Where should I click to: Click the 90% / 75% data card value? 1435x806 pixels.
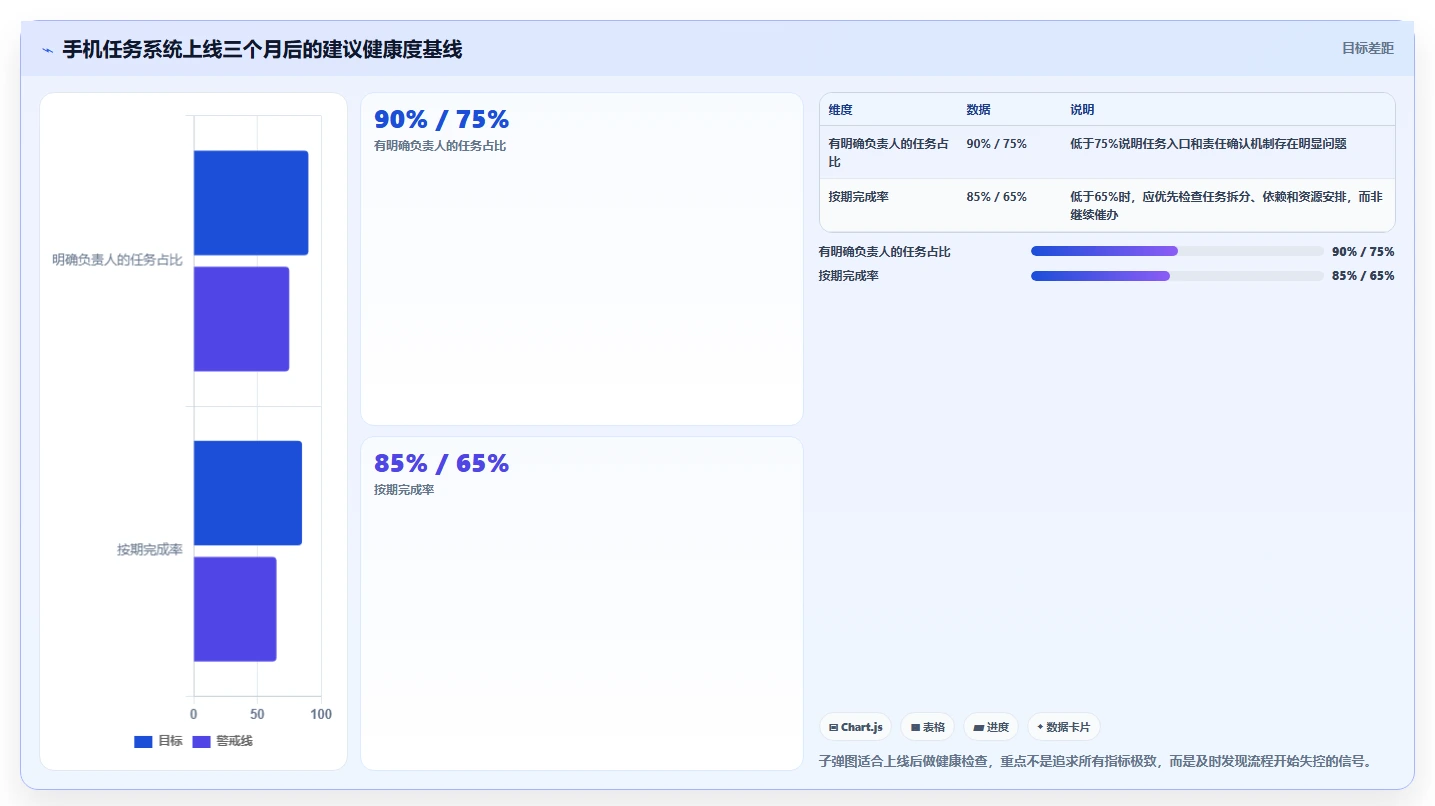click(441, 120)
